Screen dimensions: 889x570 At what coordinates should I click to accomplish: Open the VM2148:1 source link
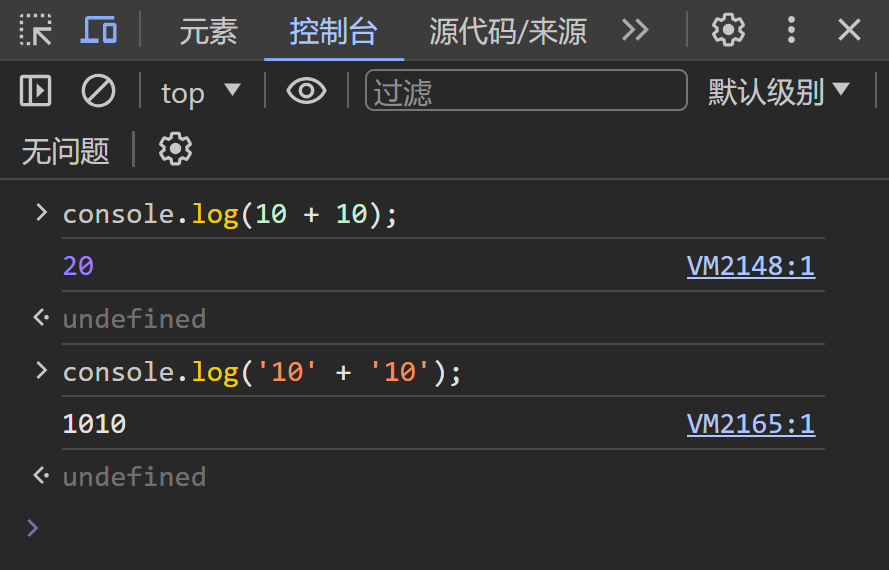(x=750, y=266)
